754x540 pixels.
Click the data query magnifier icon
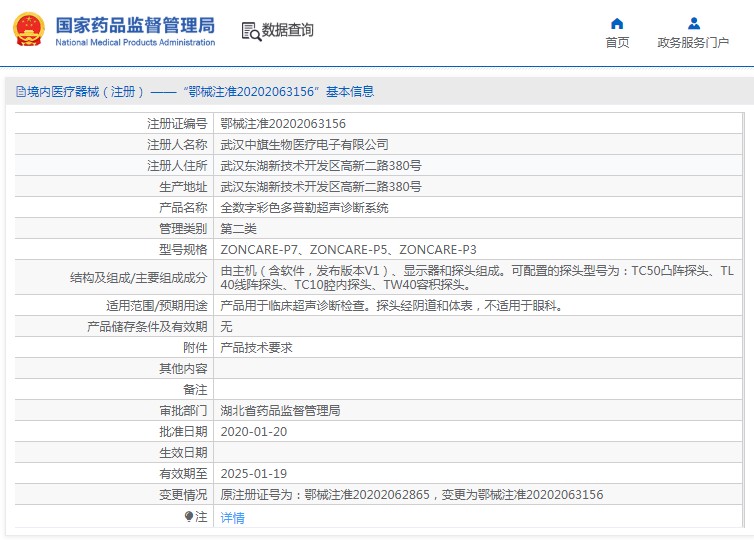click(251, 31)
